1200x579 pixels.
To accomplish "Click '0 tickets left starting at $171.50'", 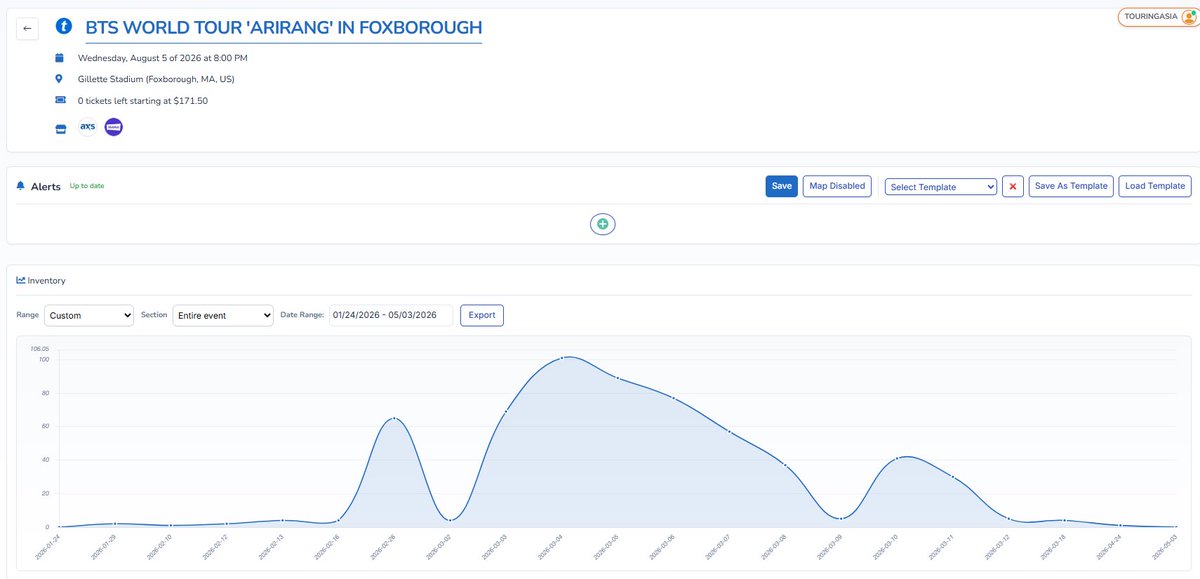I will 143,101.
